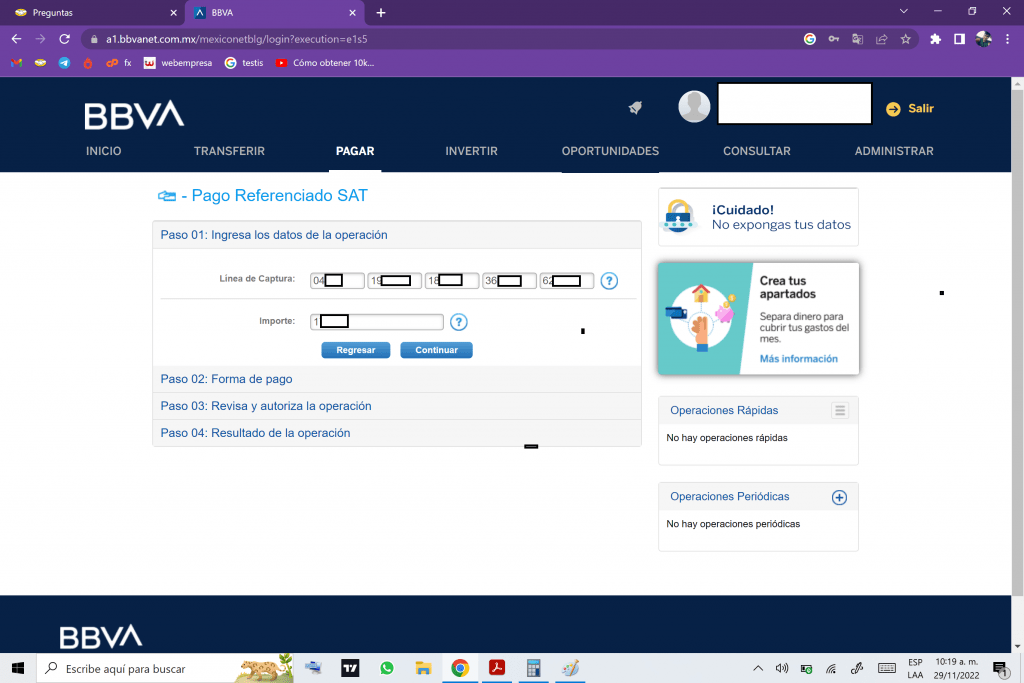Click the yellow Salir arrow icon
Viewport: 1024px width, 683px height.
click(x=893, y=109)
